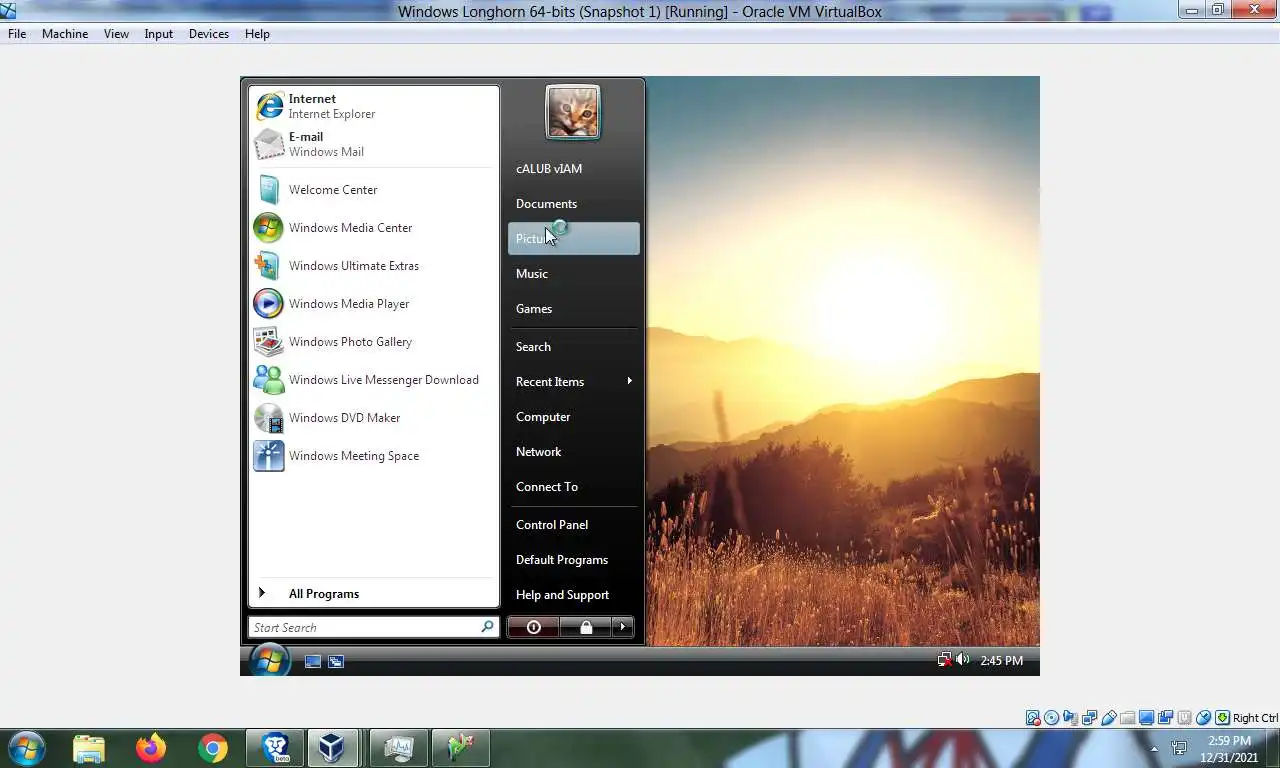
Task: Click the cat user account picture
Action: click(x=573, y=112)
